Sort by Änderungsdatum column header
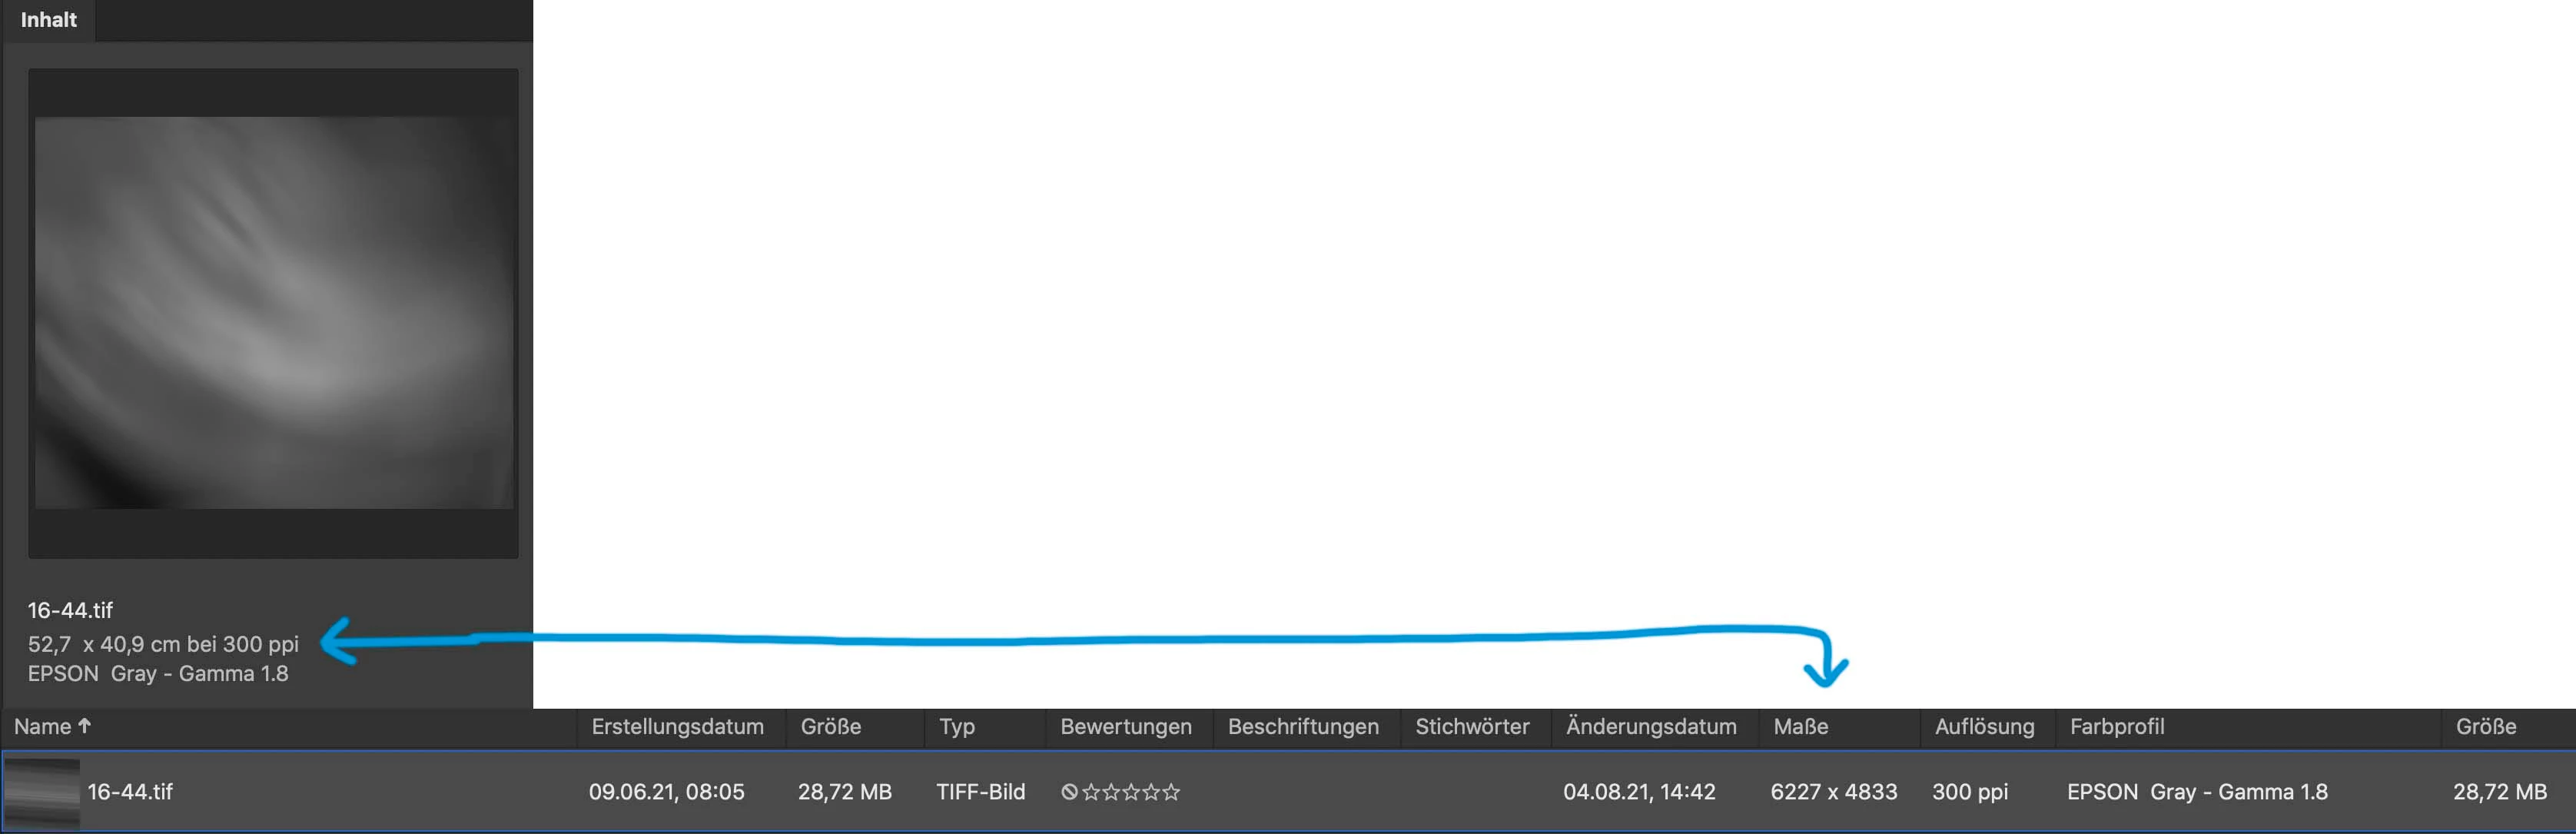2576x834 pixels. click(x=1650, y=727)
